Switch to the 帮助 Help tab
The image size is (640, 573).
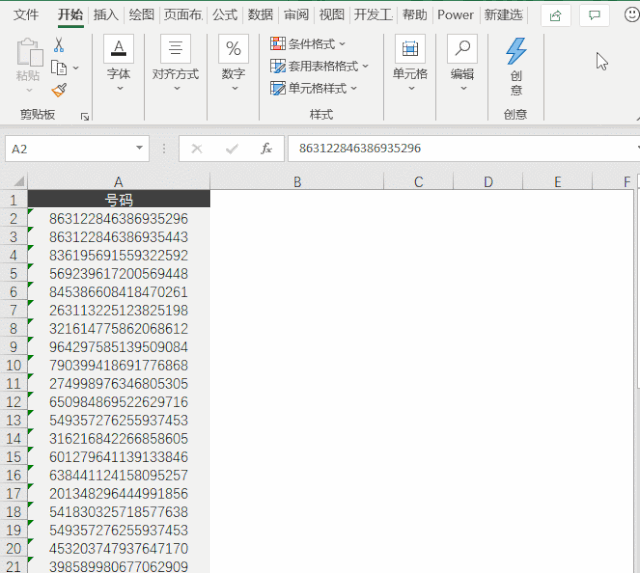click(415, 15)
